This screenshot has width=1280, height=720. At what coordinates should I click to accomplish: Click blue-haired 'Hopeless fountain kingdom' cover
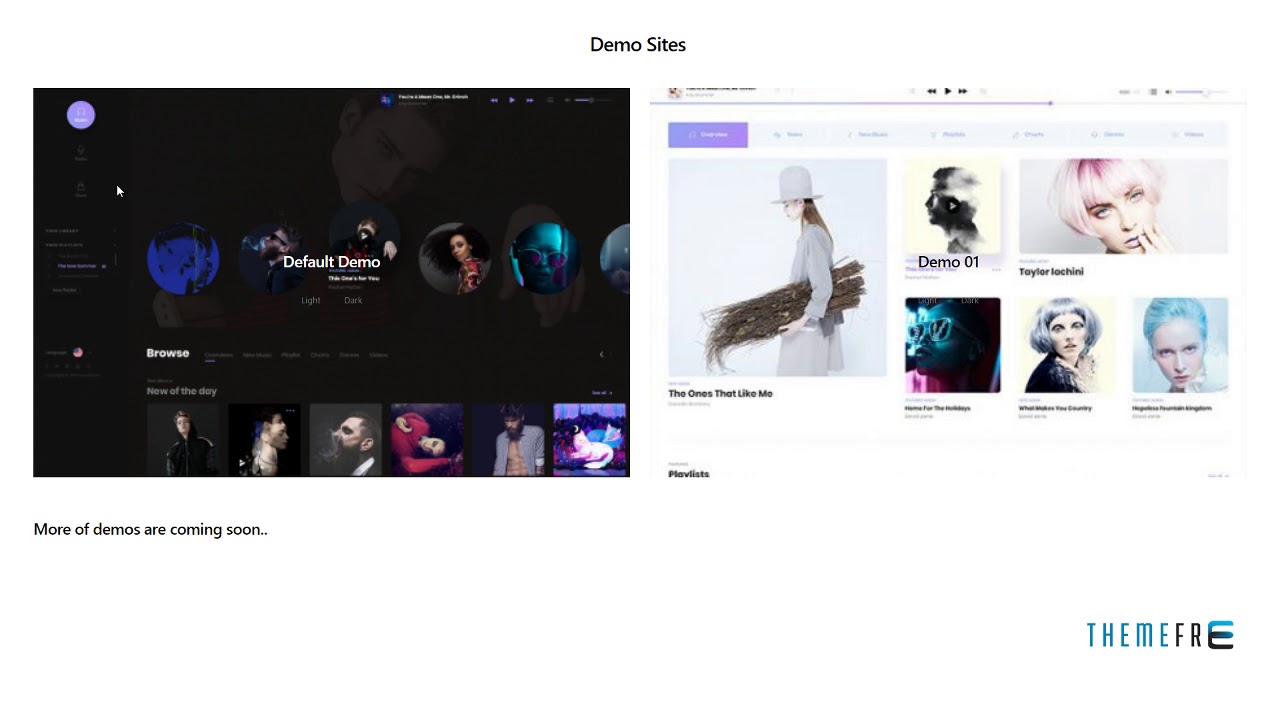[x=1180, y=345]
